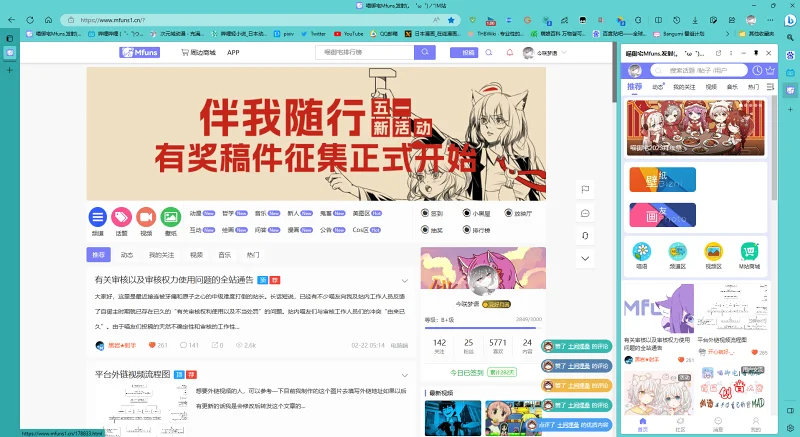Click the yellow 视频区 icon in side panel

713,251
